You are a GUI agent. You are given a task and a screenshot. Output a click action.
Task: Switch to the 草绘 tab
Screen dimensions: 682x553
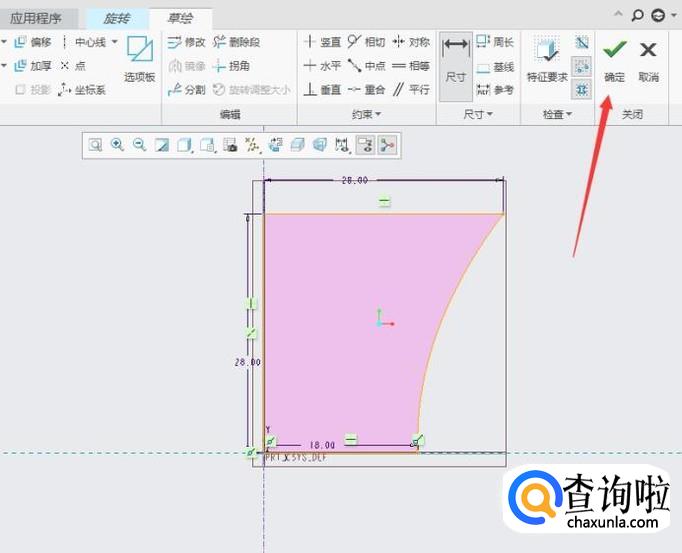click(x=180, y=19)
